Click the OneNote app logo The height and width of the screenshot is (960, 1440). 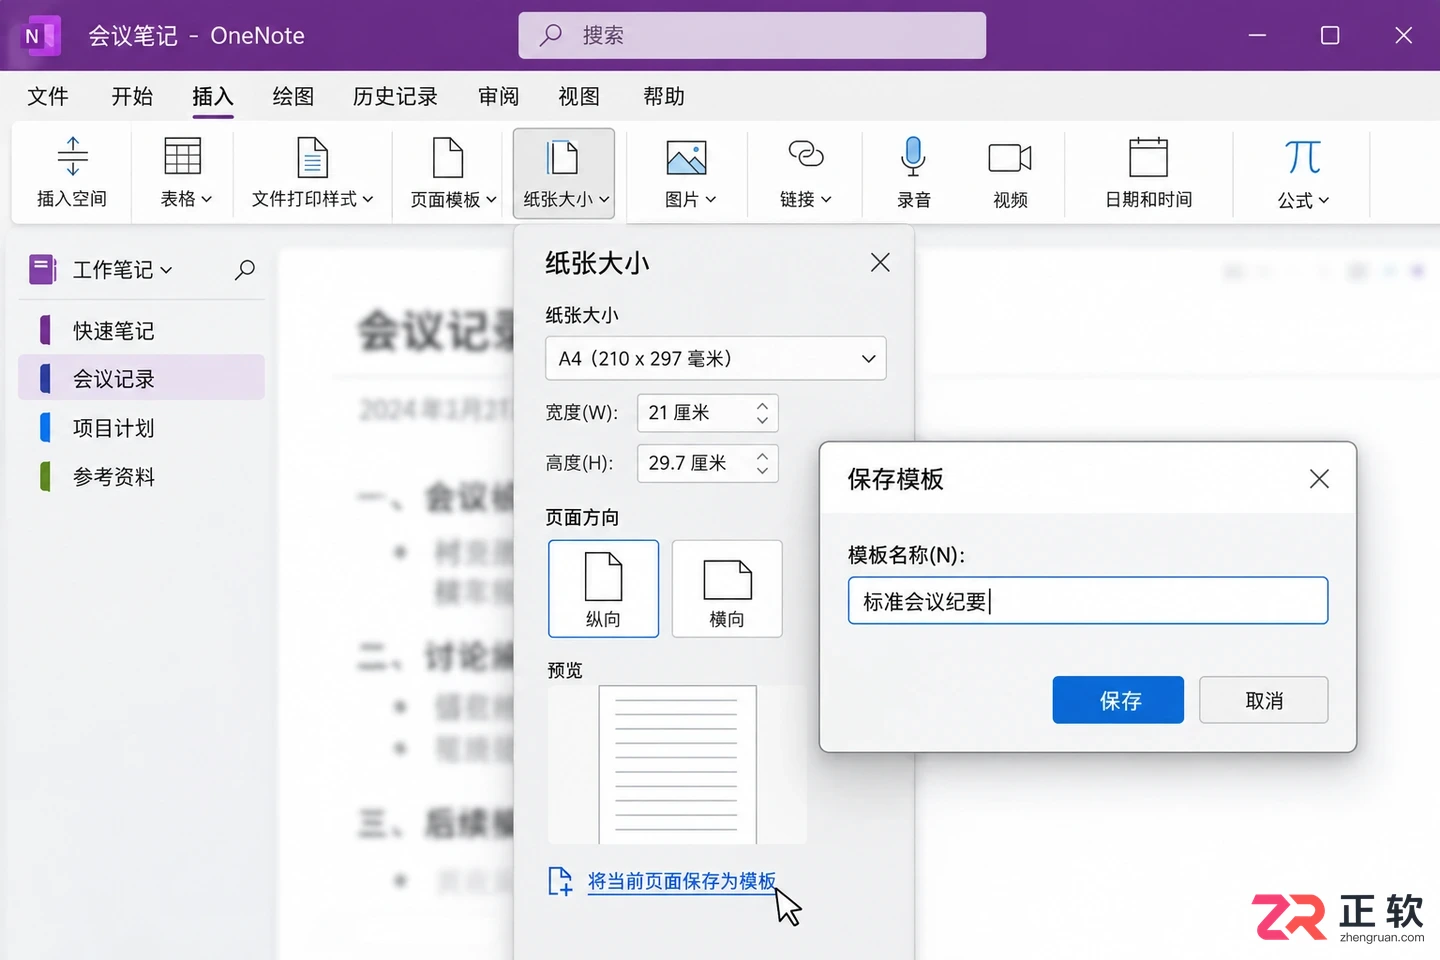pos(41,36)
